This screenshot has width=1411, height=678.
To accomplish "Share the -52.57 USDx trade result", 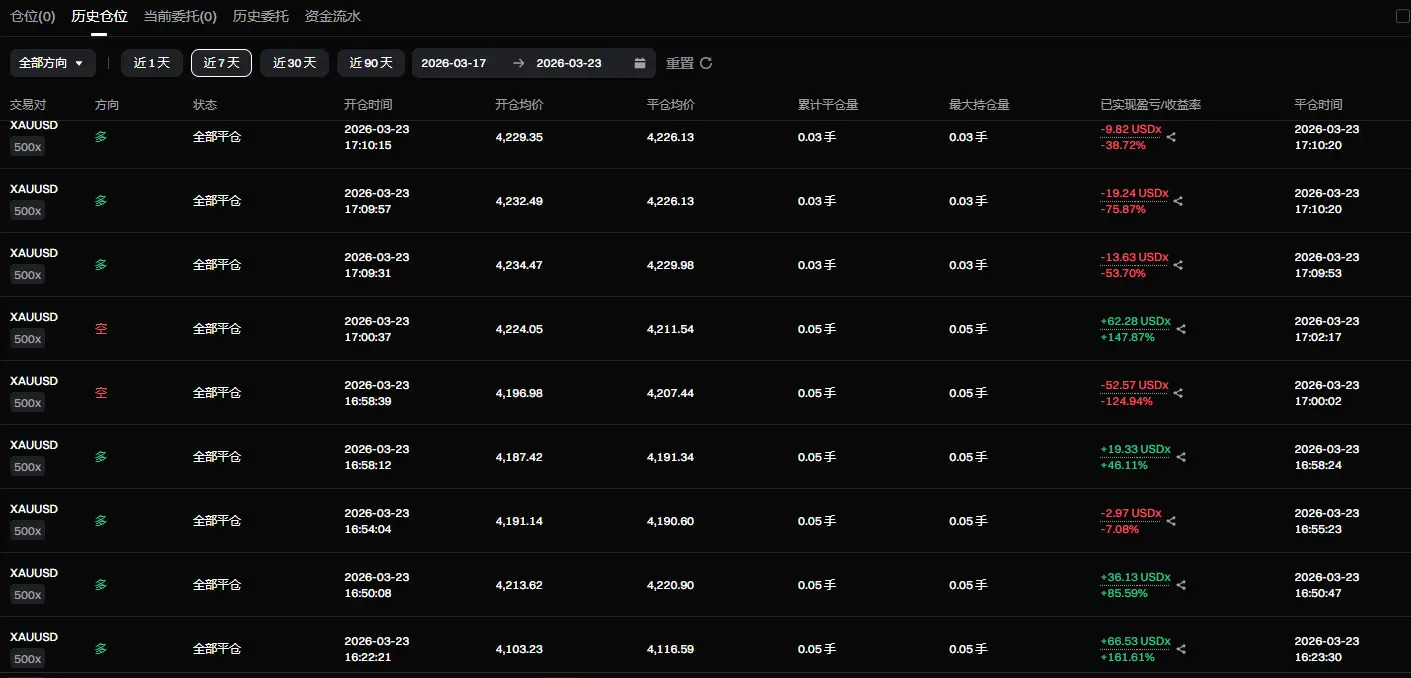I will point(1178,393).
